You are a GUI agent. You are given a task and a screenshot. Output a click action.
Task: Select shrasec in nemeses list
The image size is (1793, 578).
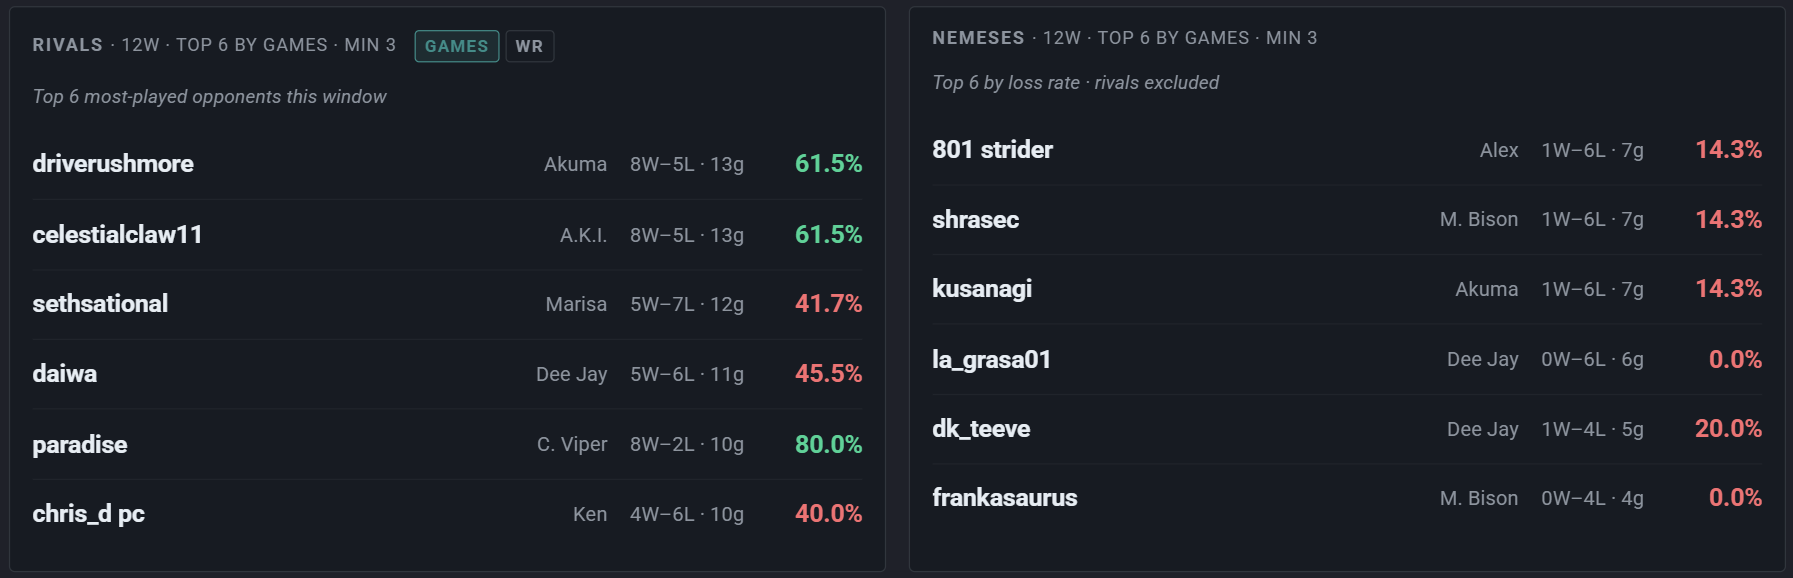pyautogui.click(x=1347, y=219)
